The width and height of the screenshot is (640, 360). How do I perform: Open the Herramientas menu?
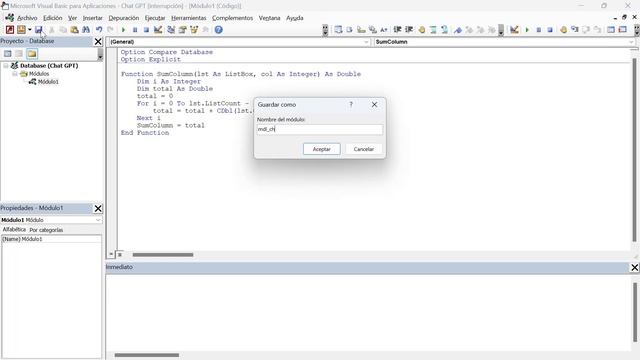pyautogui.click(x=189, y=18)
